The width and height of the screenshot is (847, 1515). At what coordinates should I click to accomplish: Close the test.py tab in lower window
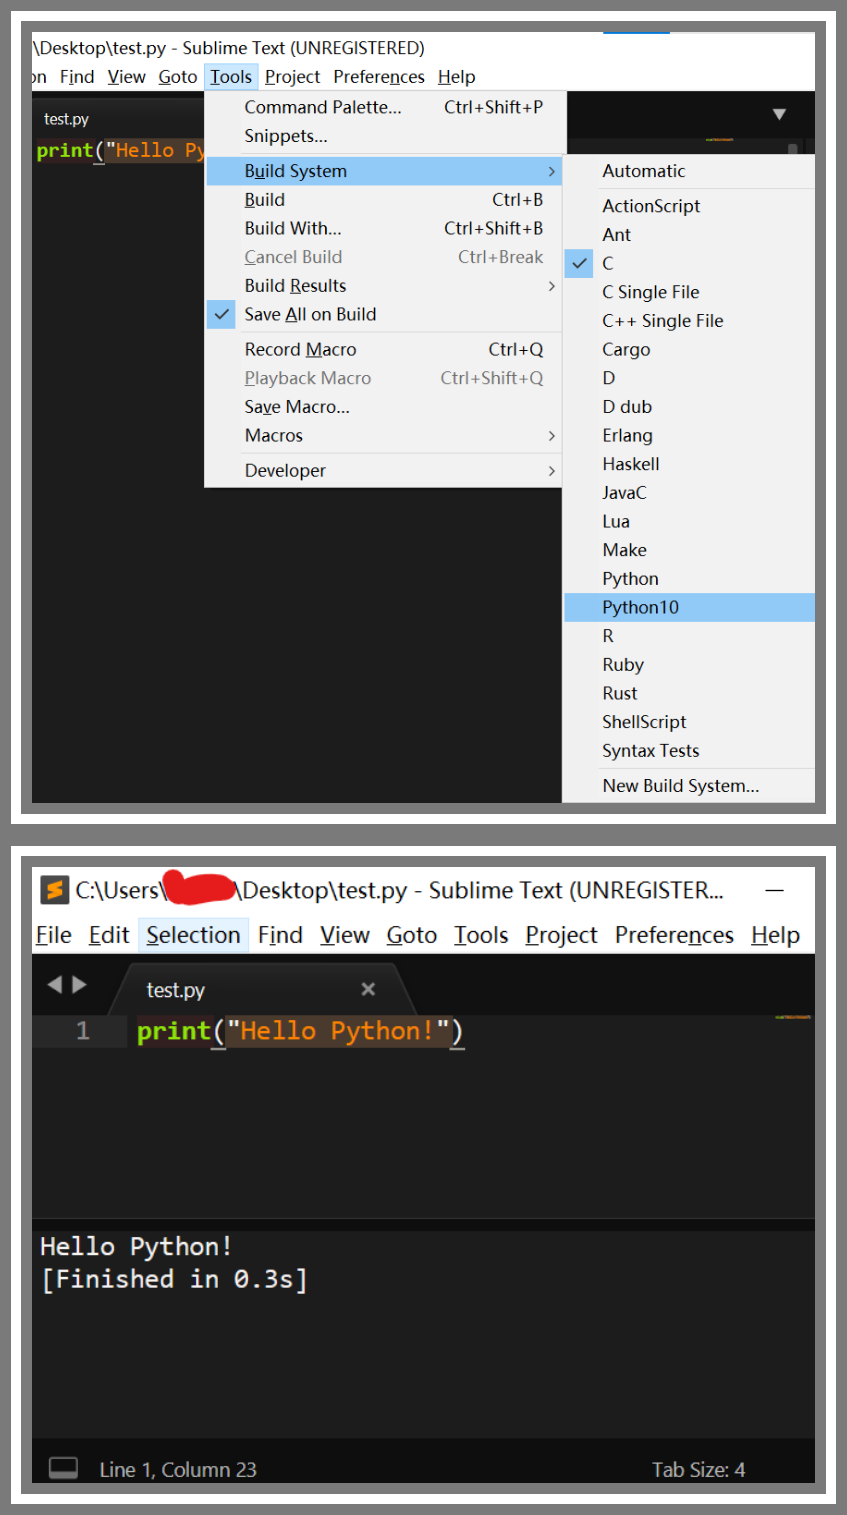[368, 989]
